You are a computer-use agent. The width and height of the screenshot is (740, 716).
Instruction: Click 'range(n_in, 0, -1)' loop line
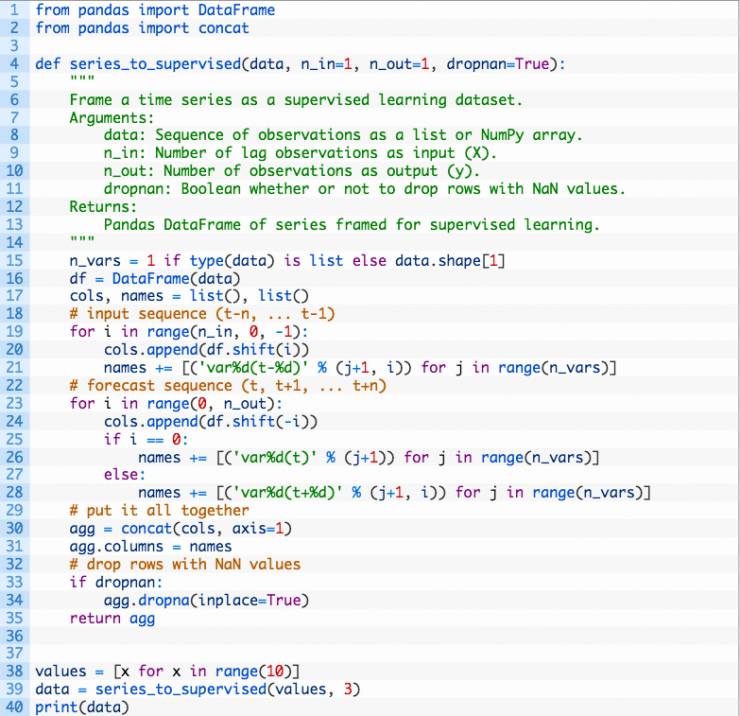click(x=189, y=332)
